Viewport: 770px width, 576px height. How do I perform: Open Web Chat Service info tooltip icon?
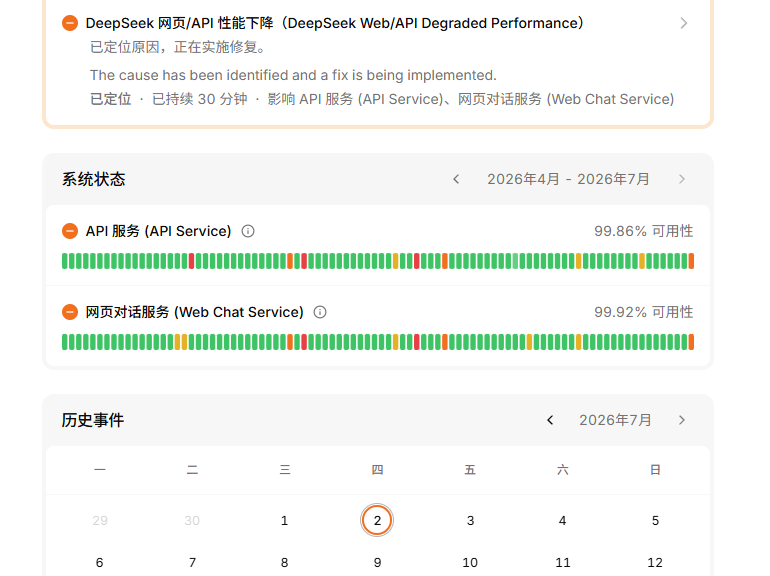click(x=320, y=312)
